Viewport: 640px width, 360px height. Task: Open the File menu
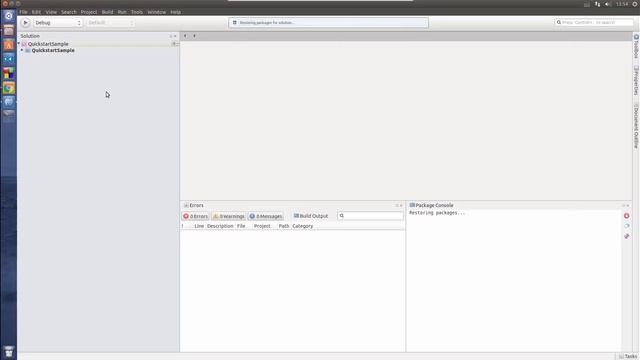pos(23,12)
